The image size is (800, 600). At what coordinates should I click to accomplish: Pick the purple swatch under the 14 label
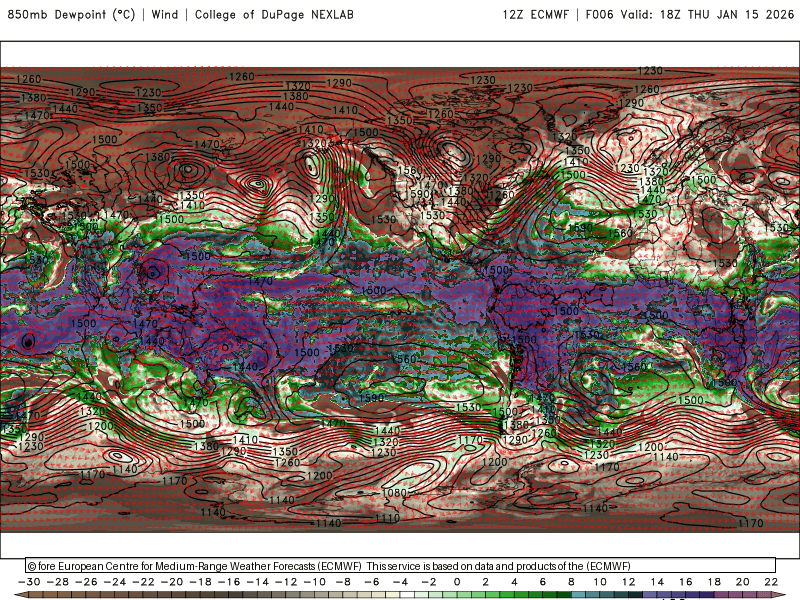664,596
